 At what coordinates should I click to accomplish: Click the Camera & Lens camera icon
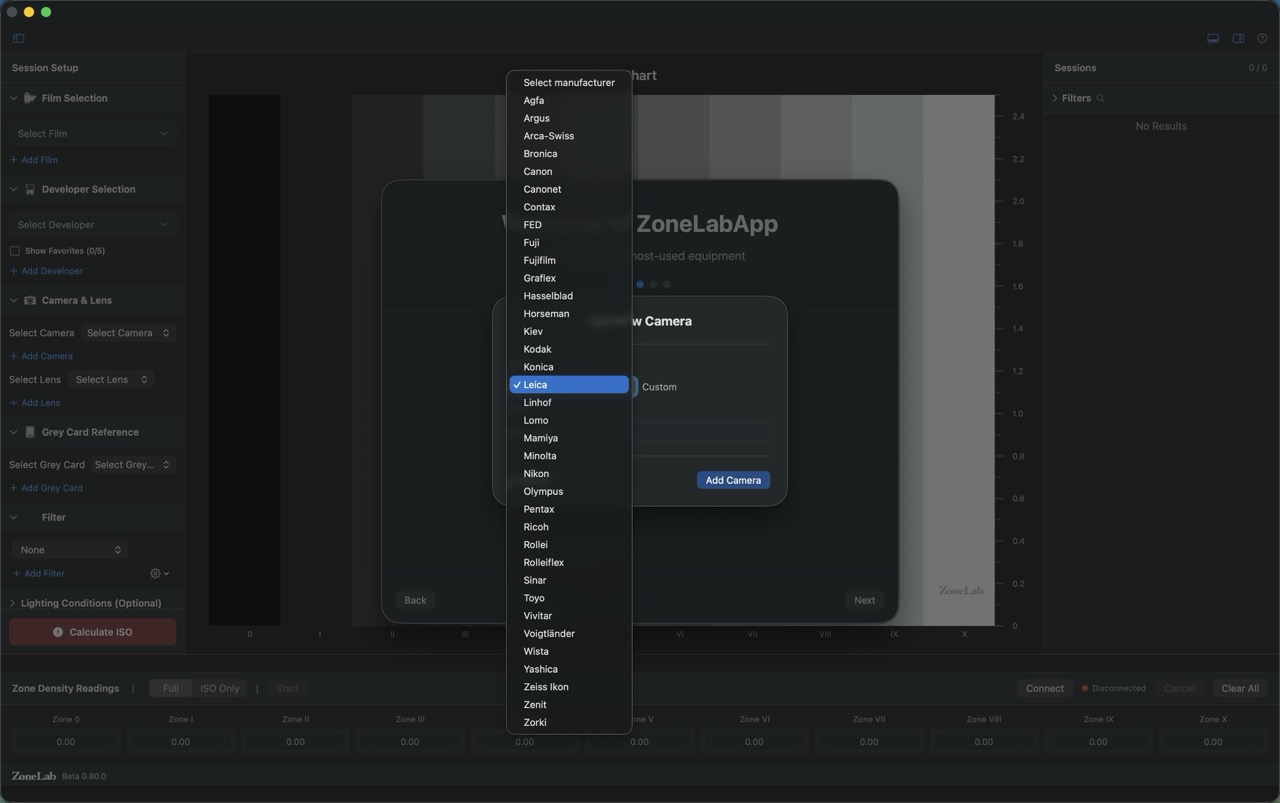click(30, 300)
